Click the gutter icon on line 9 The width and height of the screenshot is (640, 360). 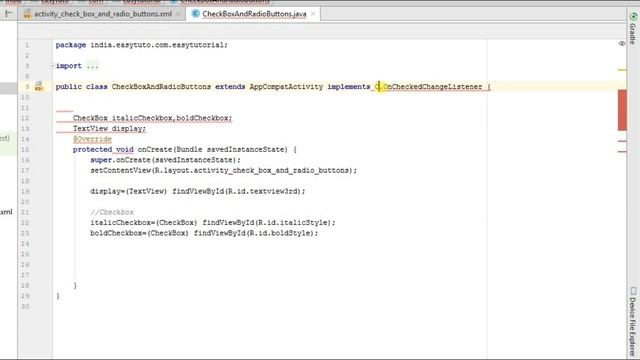click(39, 86)
